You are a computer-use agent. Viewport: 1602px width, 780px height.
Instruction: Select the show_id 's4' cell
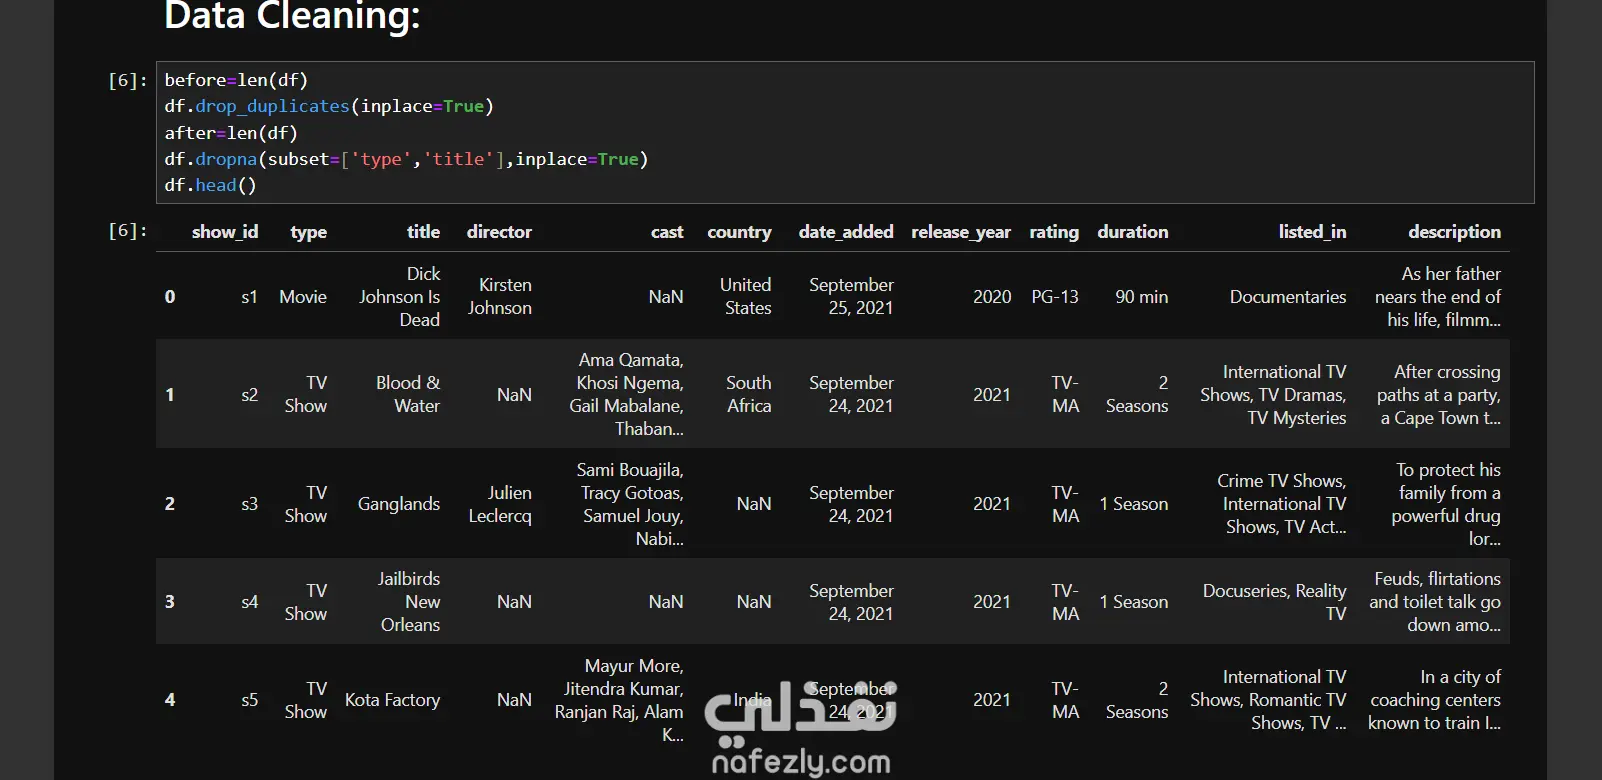click(250, 602)
